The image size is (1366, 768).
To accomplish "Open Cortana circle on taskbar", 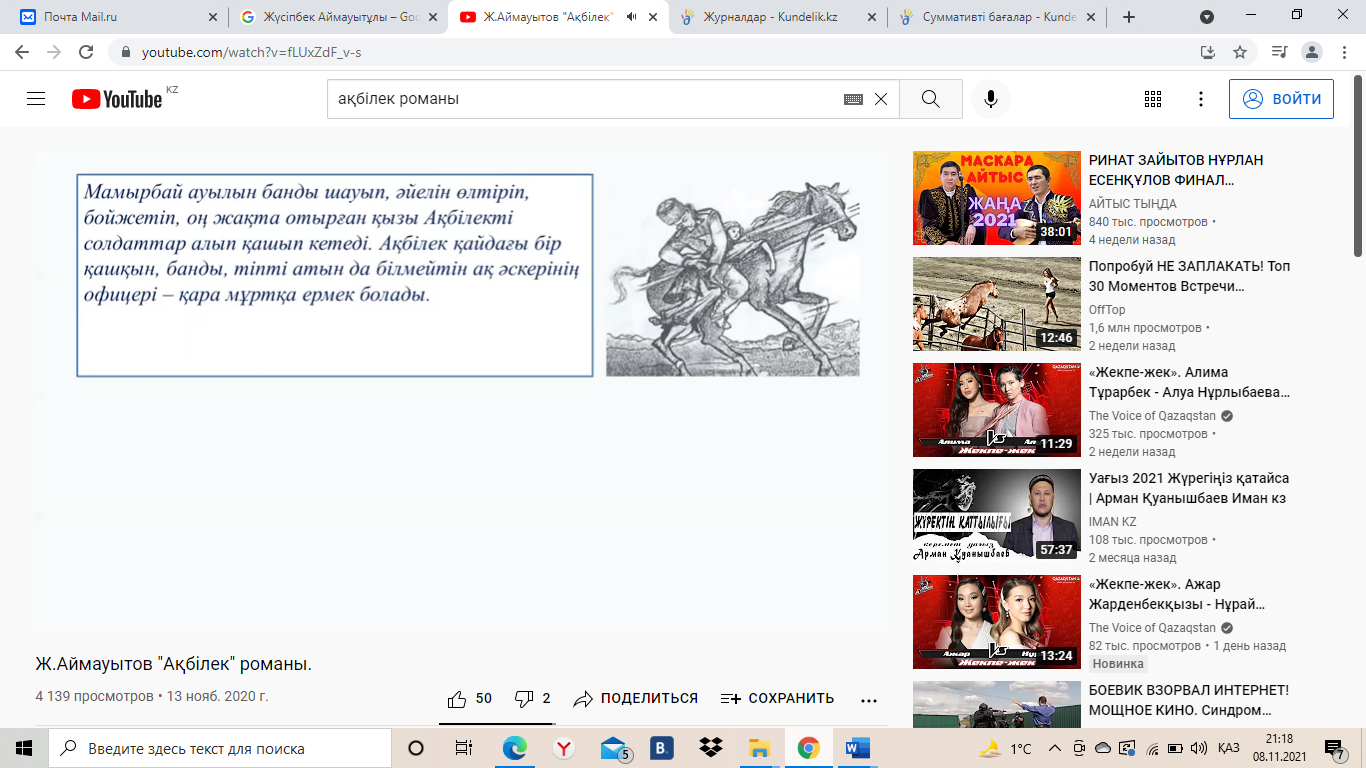I will tap(416, 748).
